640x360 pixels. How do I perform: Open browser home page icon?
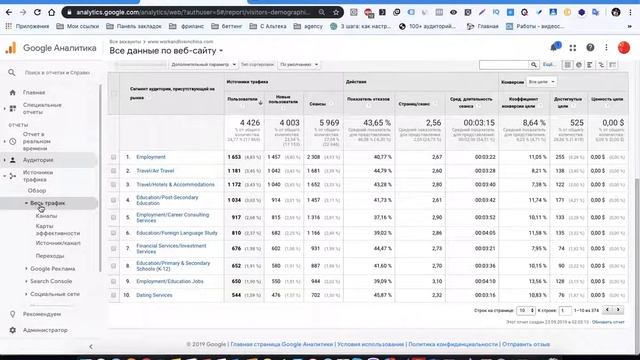tap(51, 12)
